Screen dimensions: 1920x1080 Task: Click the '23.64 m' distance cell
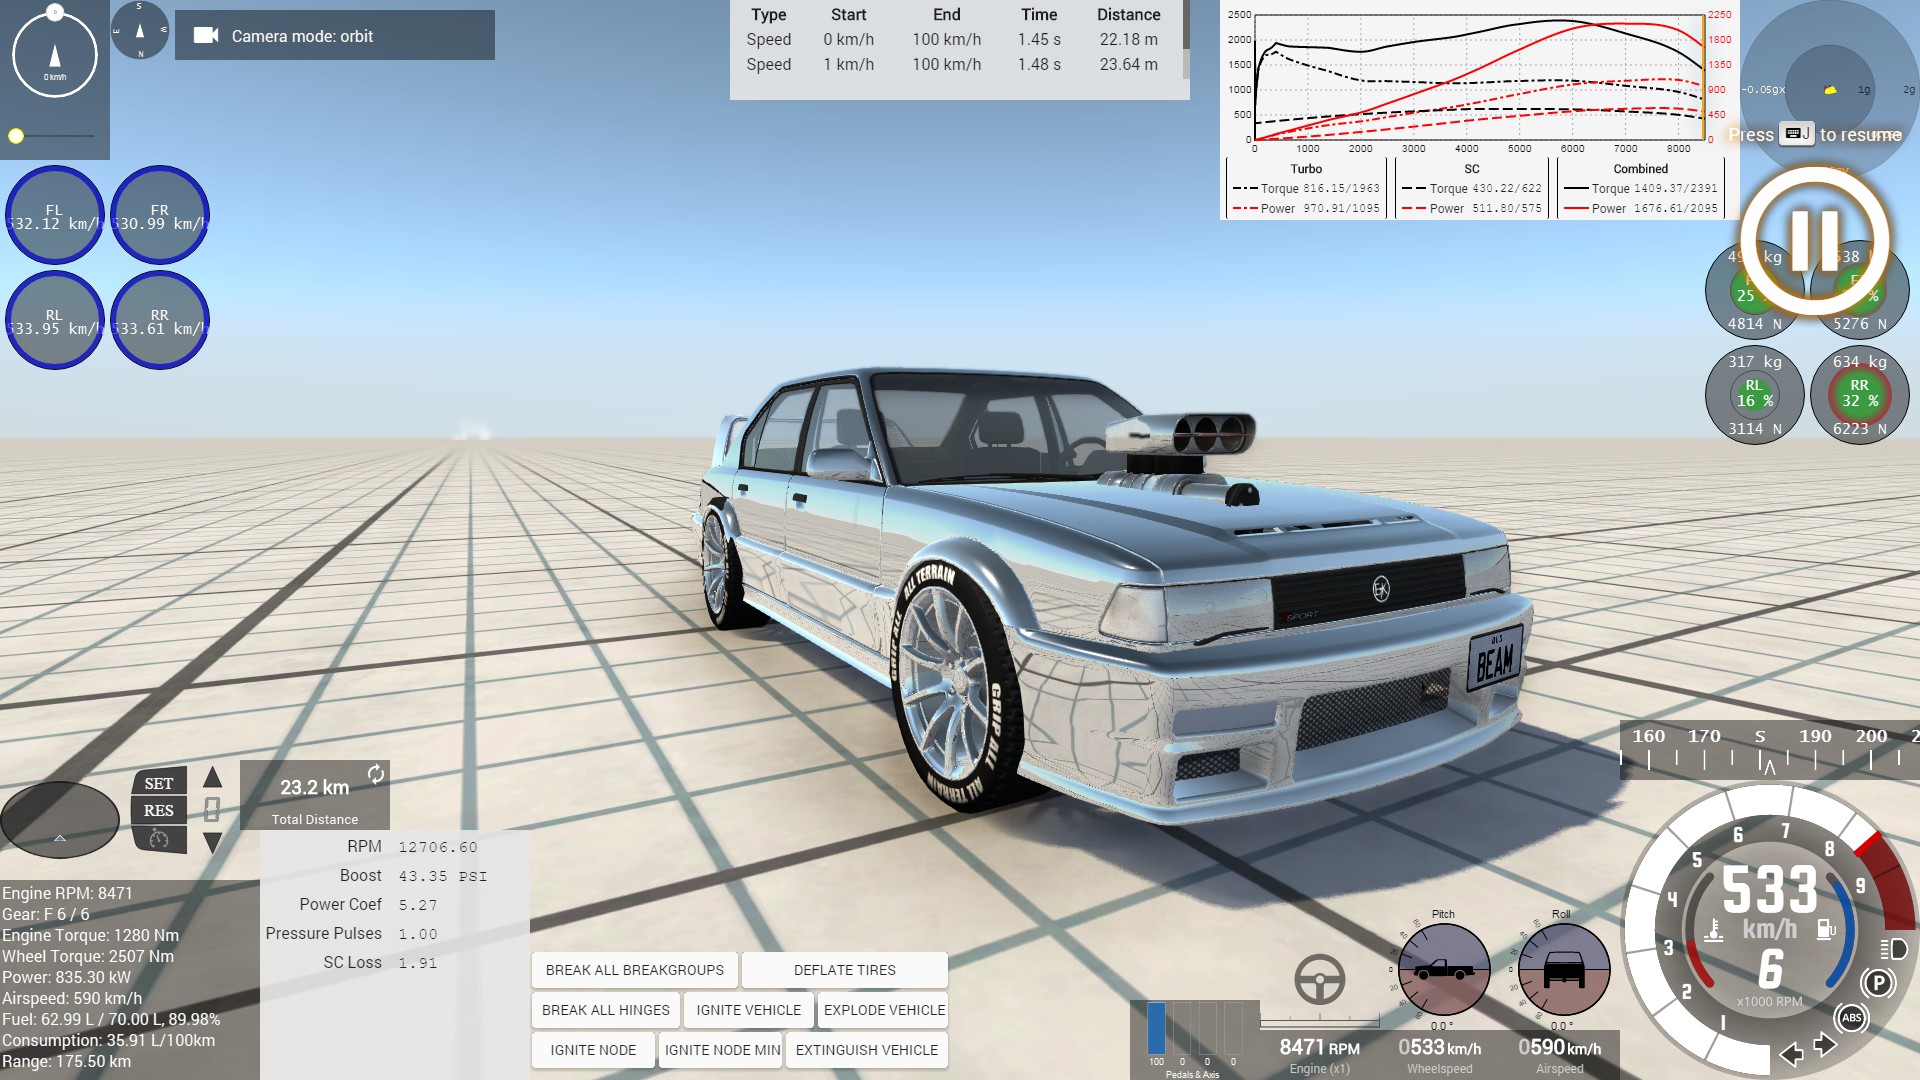point(1128,65)
